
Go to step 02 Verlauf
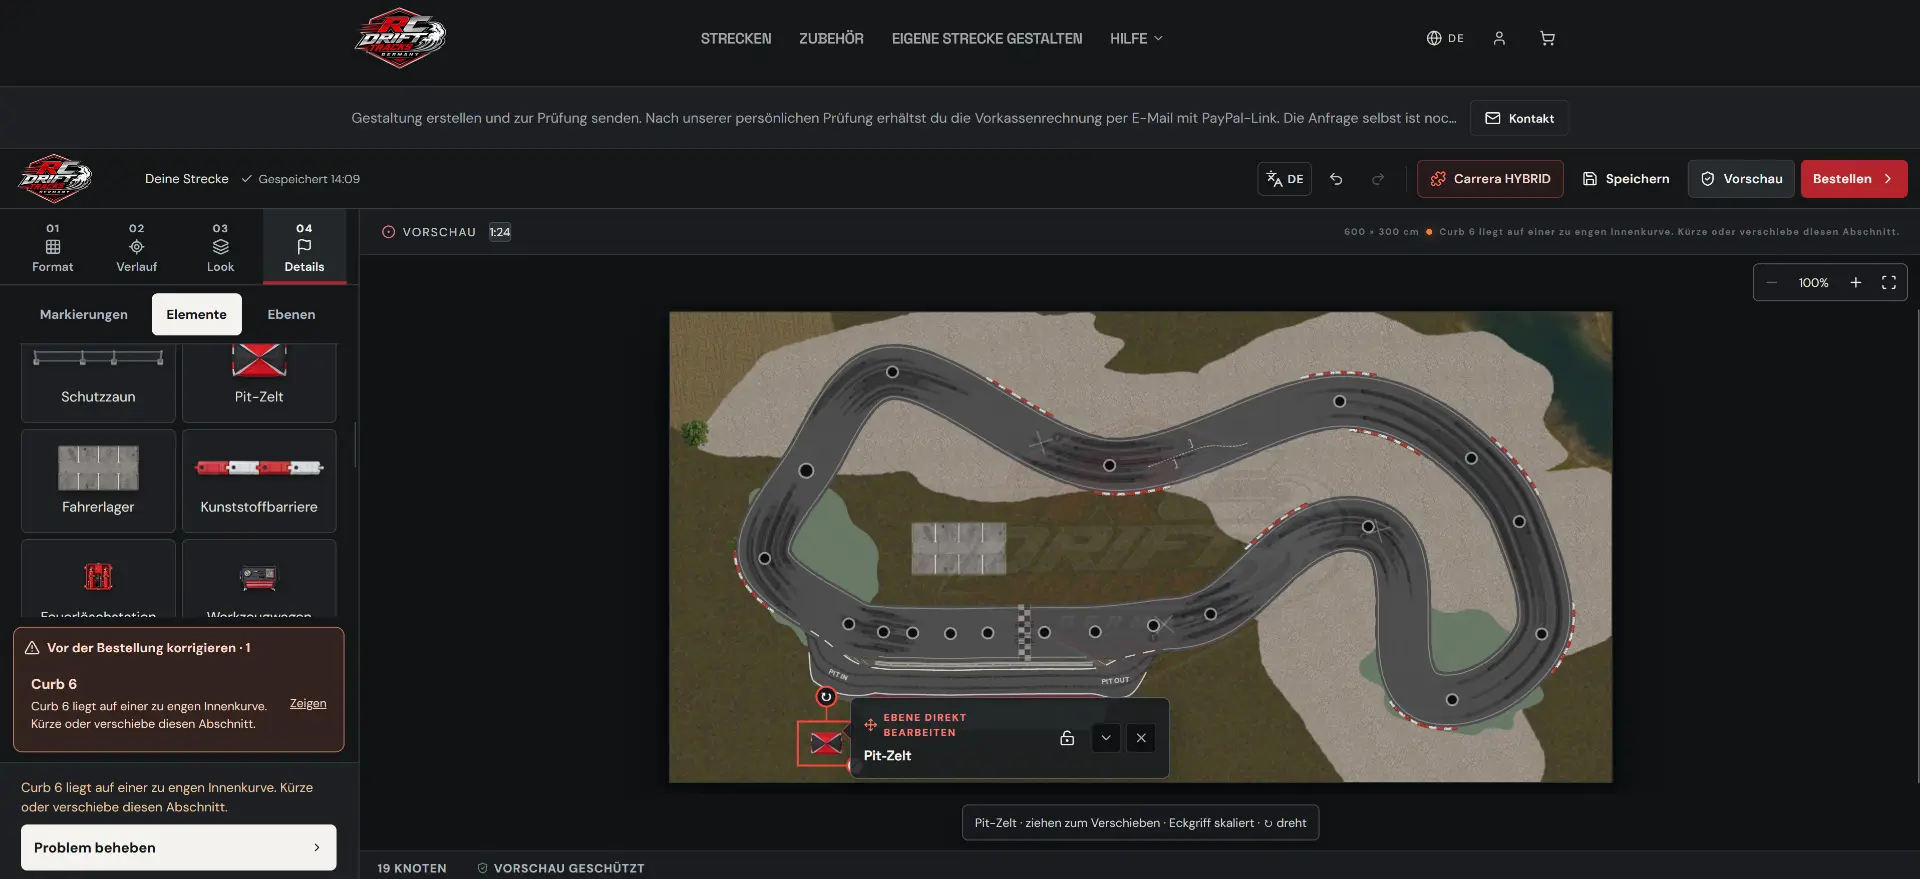click(x=137, y=247)
